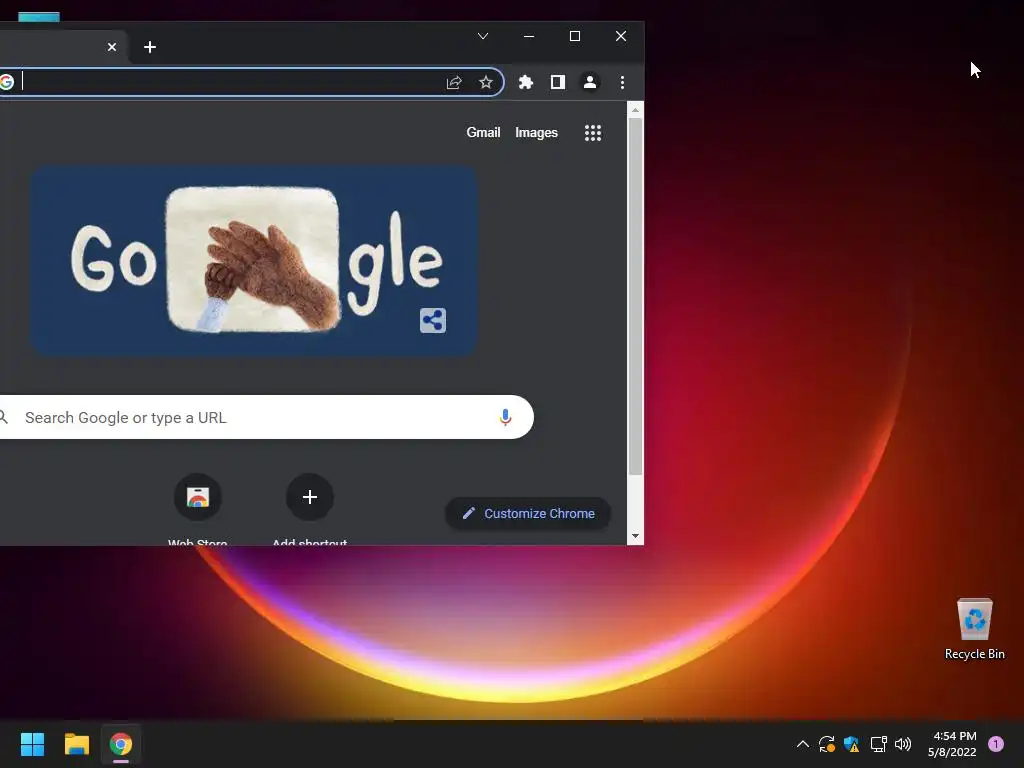Open the Extensions puzzle icon

526,82
